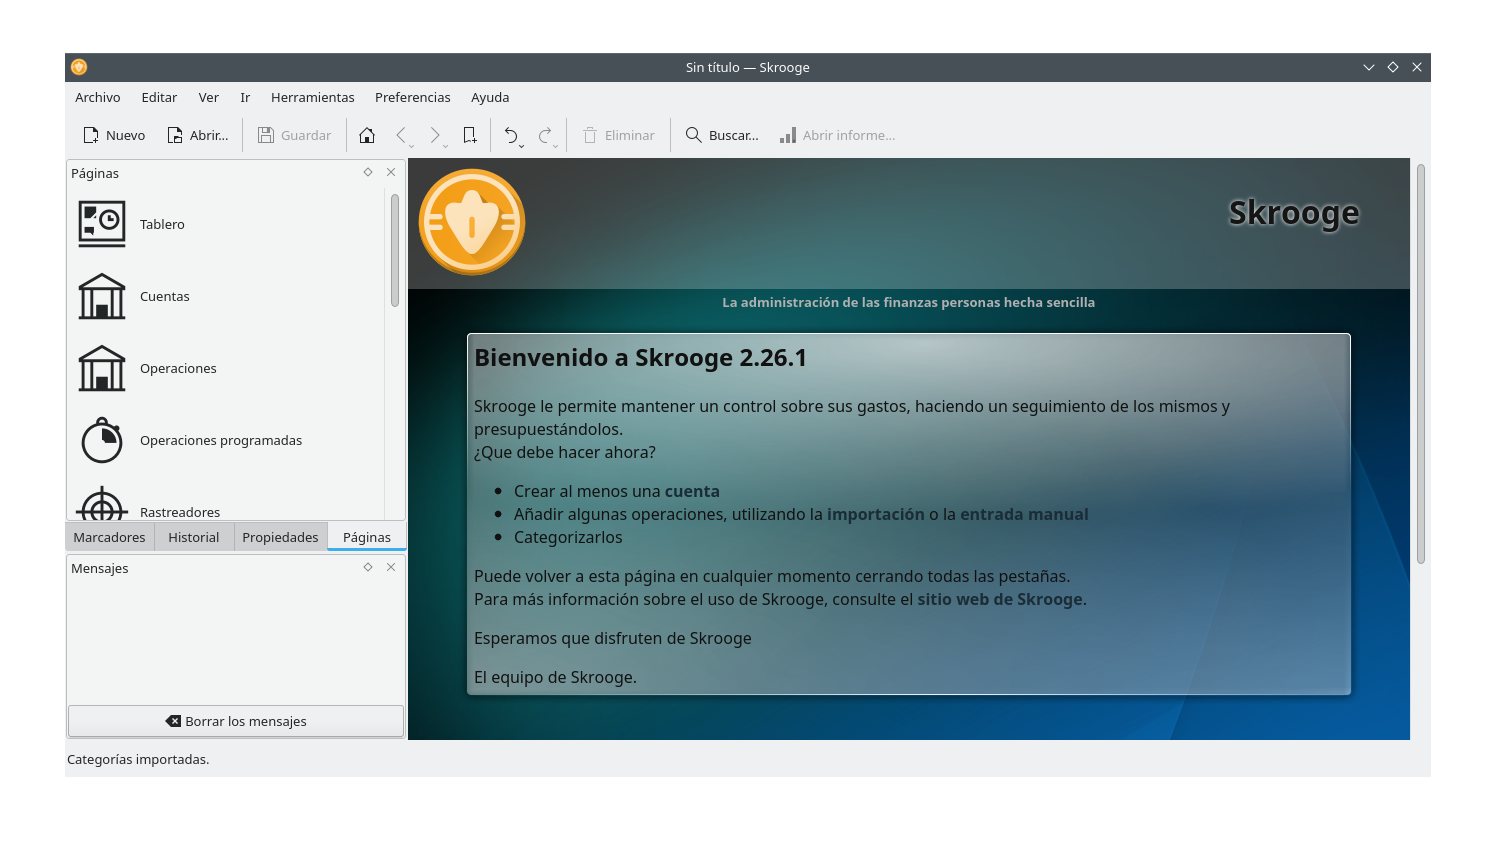Navigate back with the left arrow icon
1496x854 pixels.
tap(400, 135)
